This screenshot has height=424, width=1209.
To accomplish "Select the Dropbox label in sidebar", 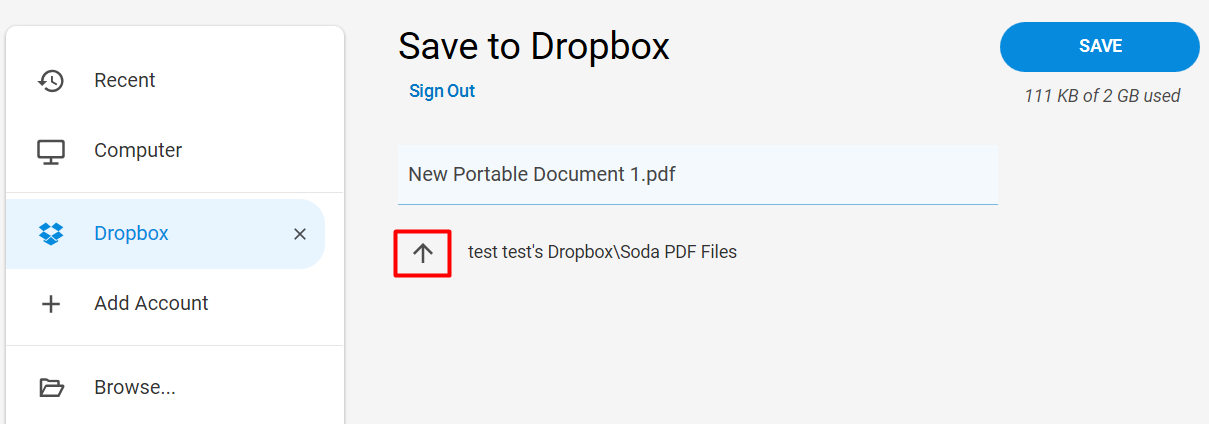I will [x=131, y=233].
